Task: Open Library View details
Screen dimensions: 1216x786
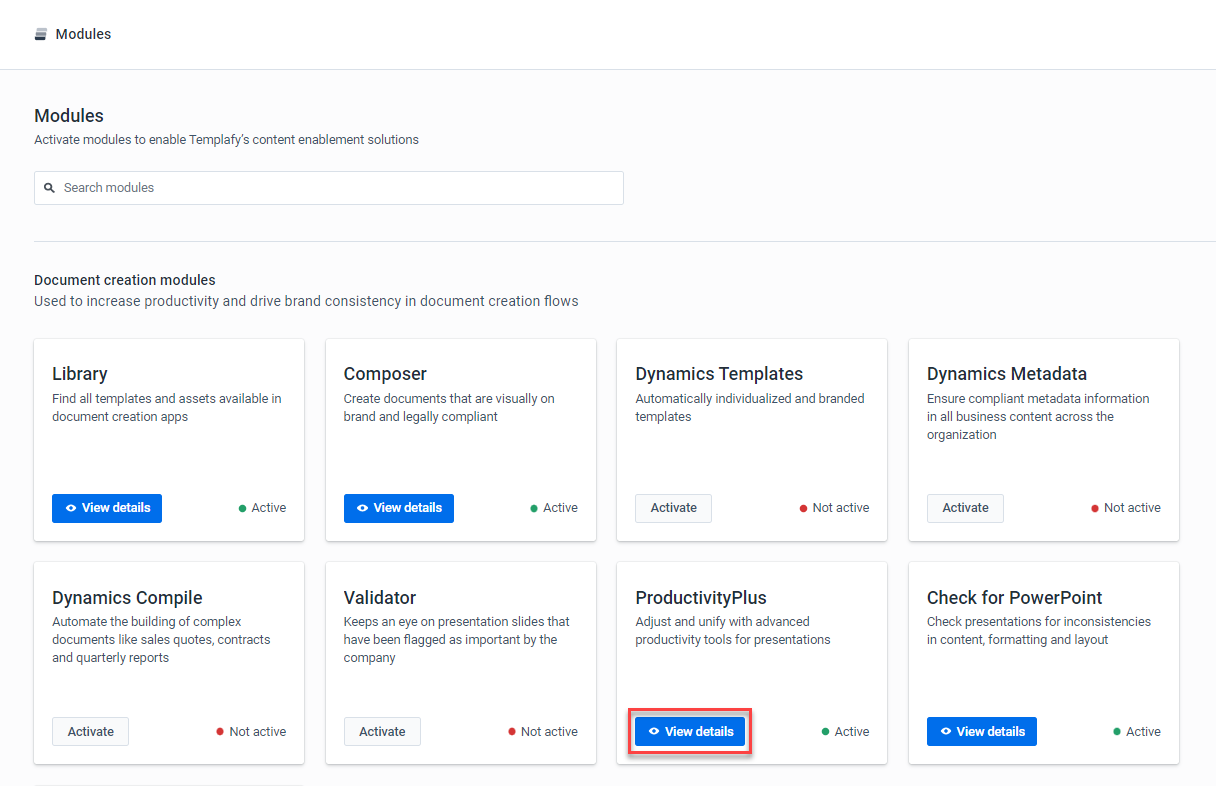Action: (x=107, y=508)
